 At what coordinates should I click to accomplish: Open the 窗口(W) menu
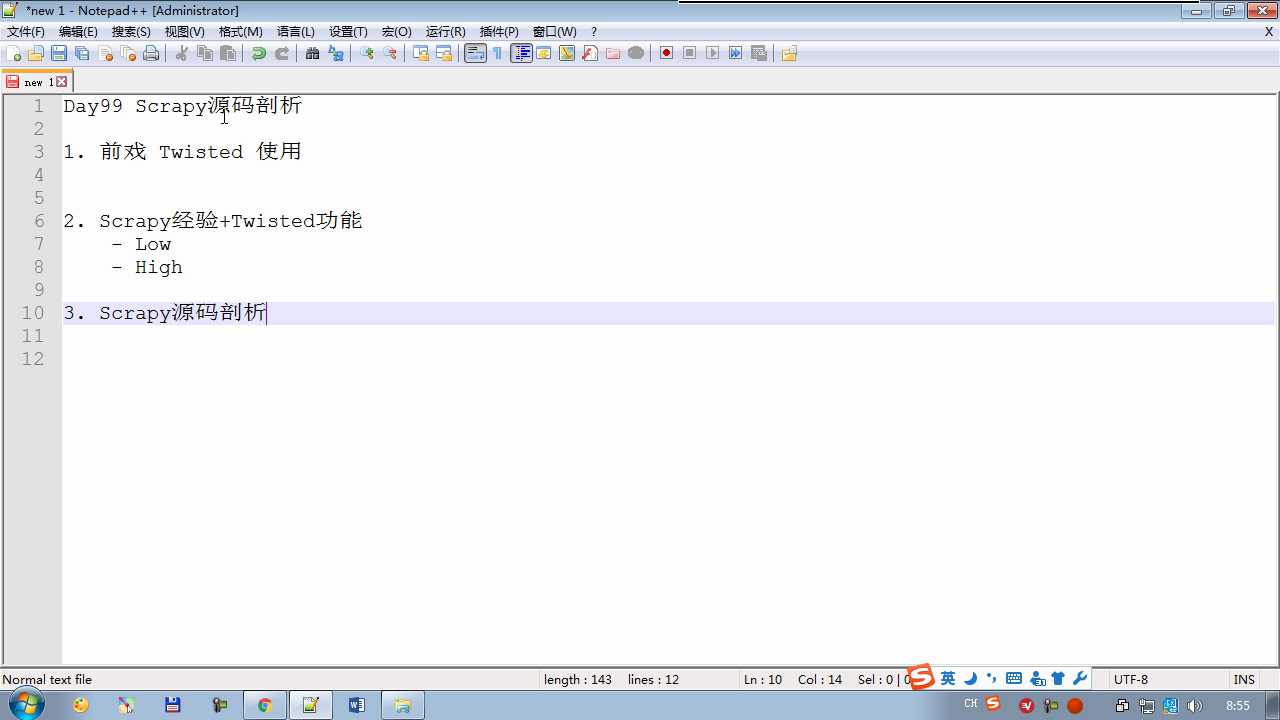point(555,32)
